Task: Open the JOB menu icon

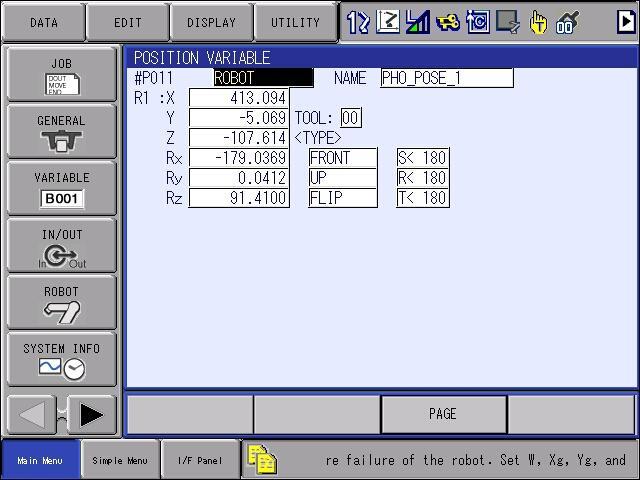Action: point(62,74)
